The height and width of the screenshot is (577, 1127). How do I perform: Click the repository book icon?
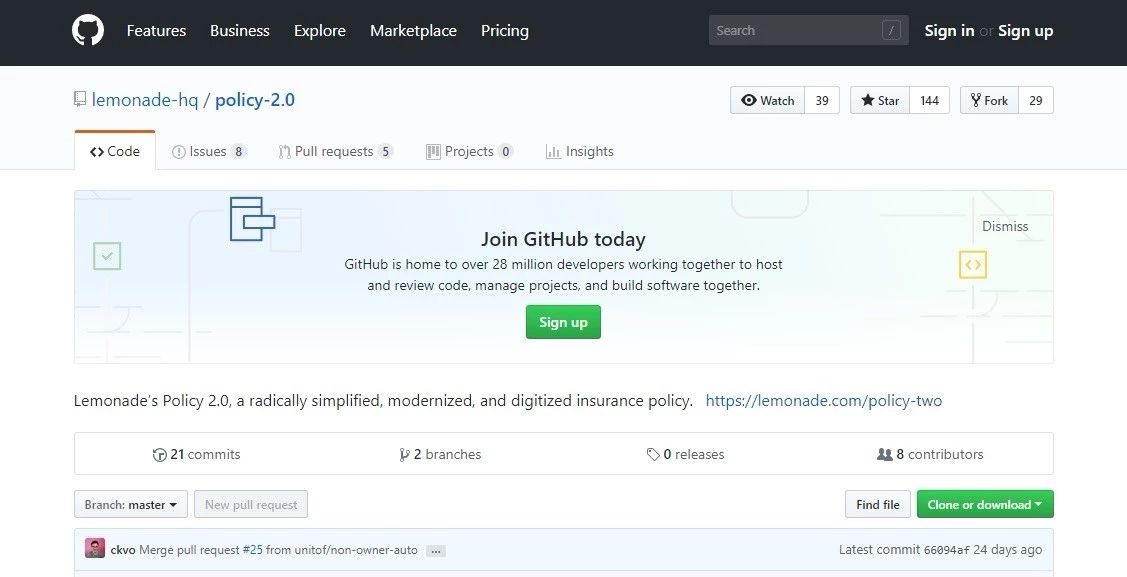click(x=80, y=99)
